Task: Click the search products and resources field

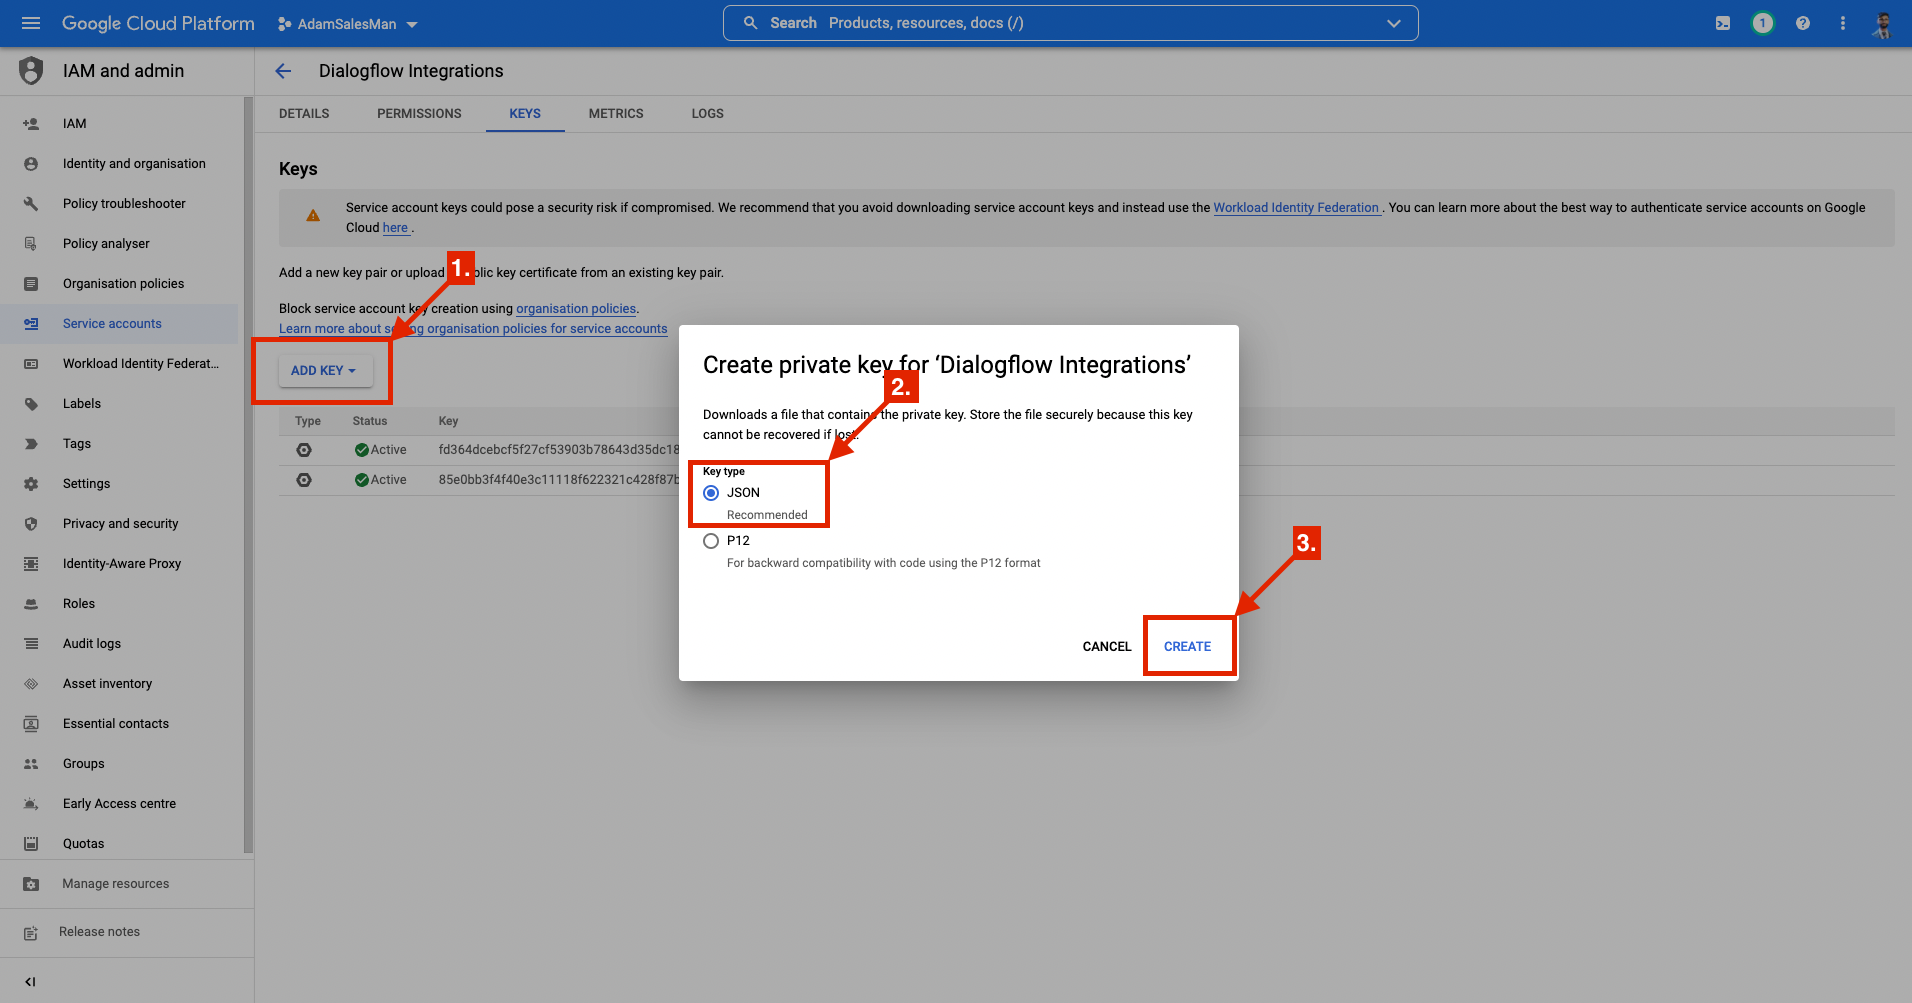Action: [1070, 23]
